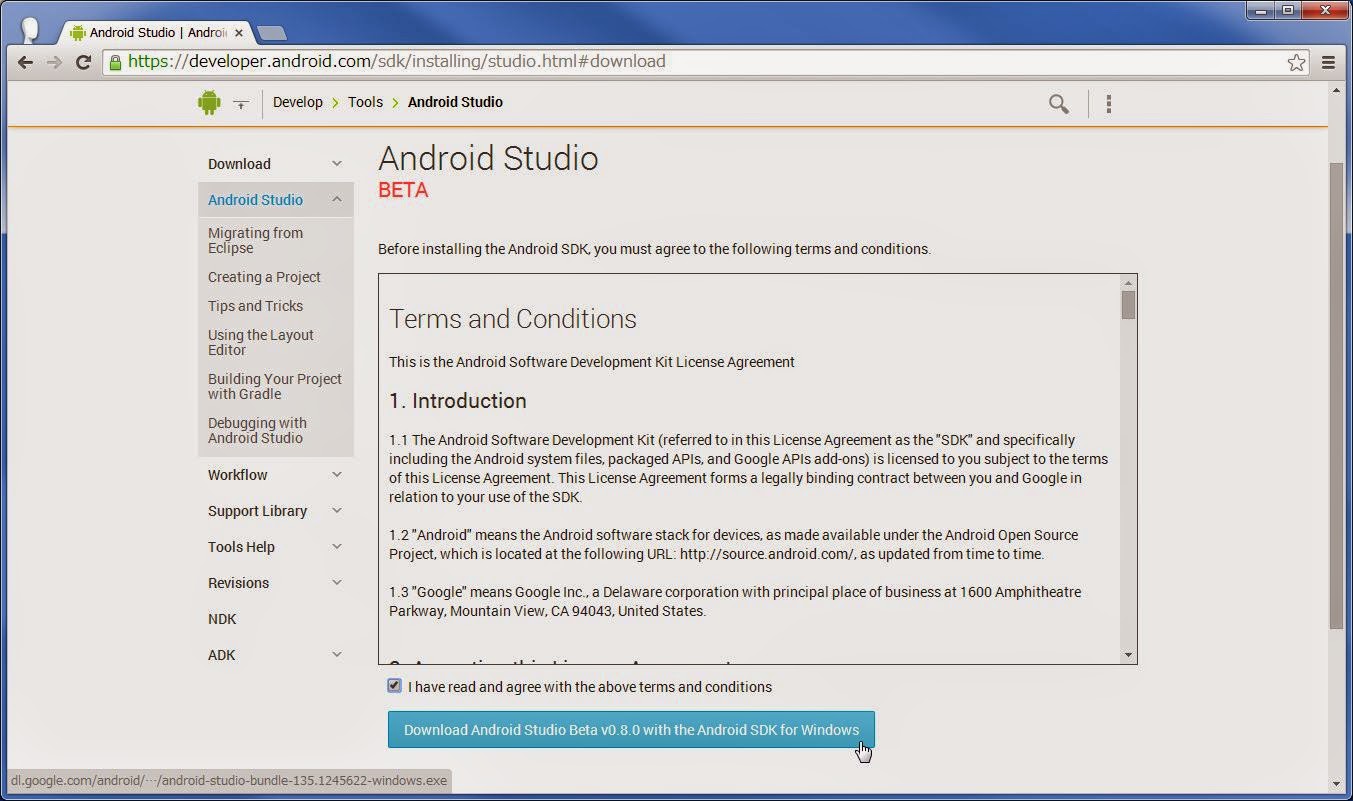Select the Android Studio breadcrumb item

(455, 102)
